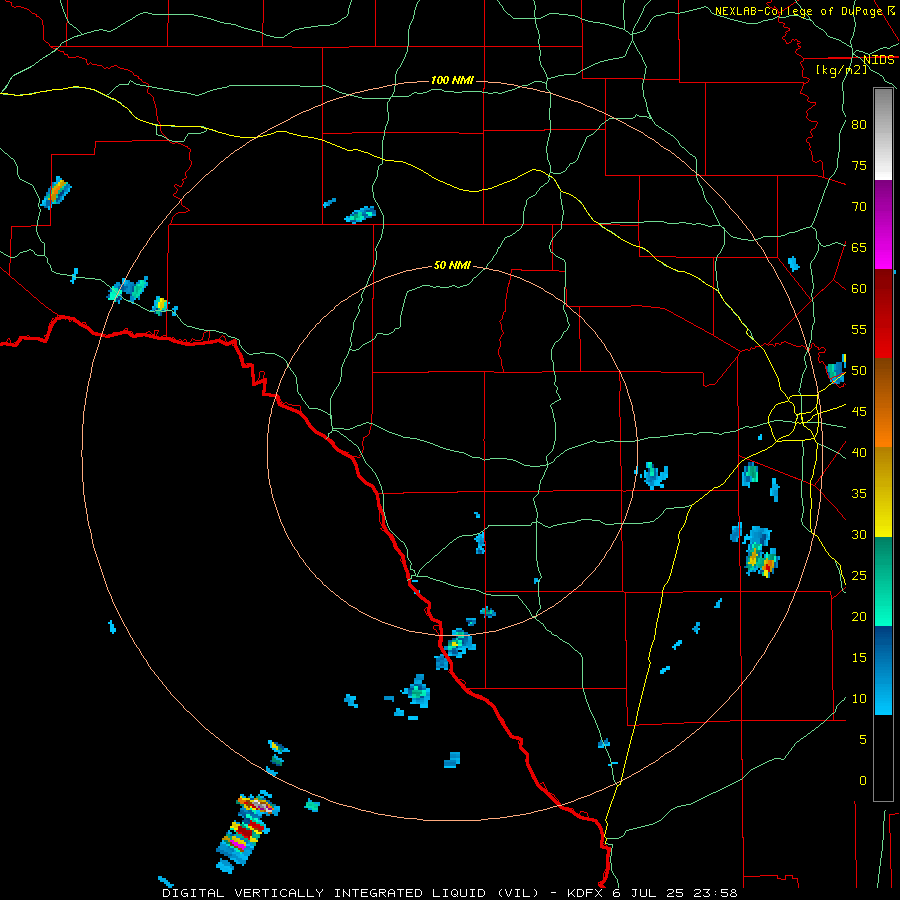Select the red segment of the color scale
900x900 pixels.
coord(883,314)
